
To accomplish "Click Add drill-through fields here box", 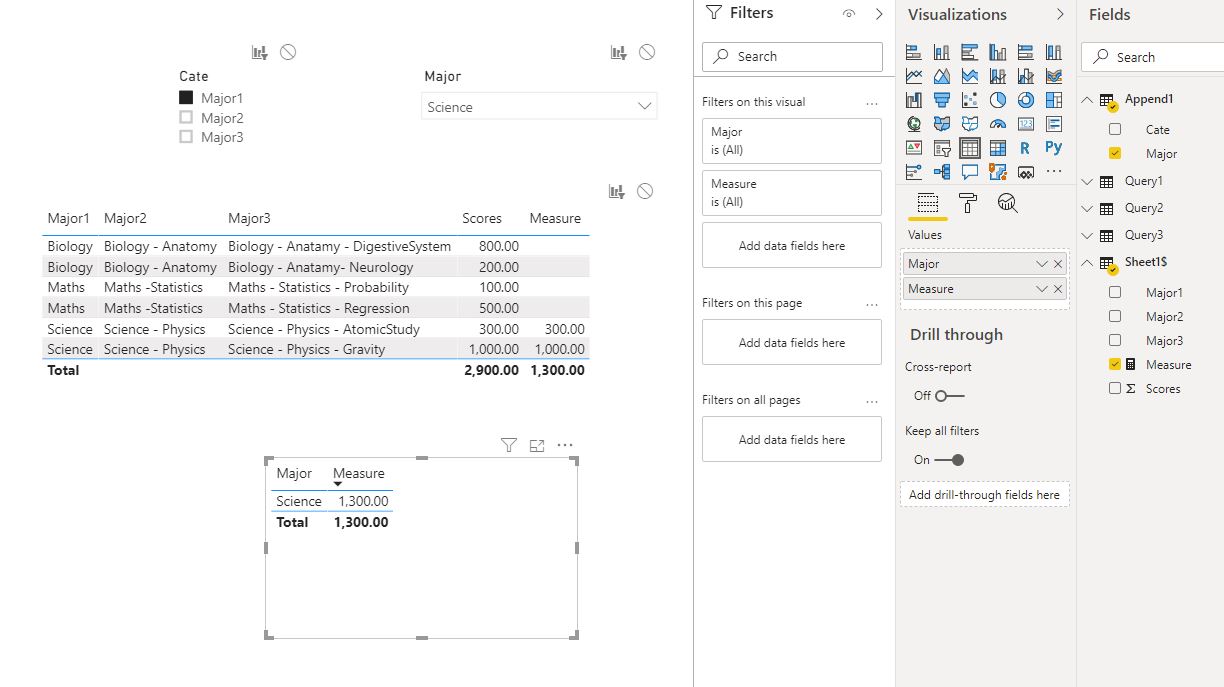I will pos(984,494).
